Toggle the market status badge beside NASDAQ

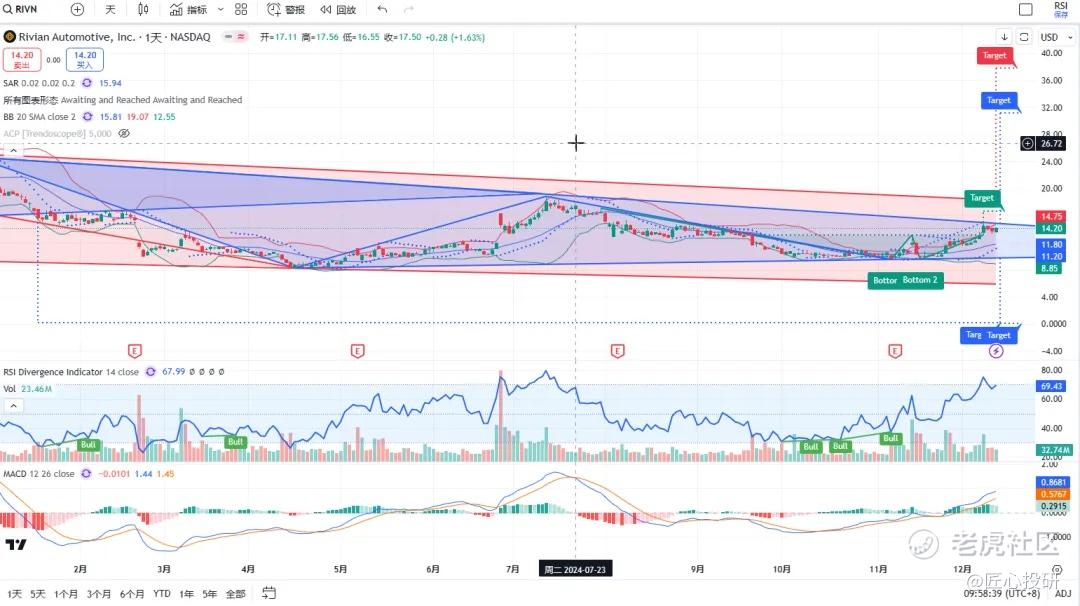(x=235, y=37)
